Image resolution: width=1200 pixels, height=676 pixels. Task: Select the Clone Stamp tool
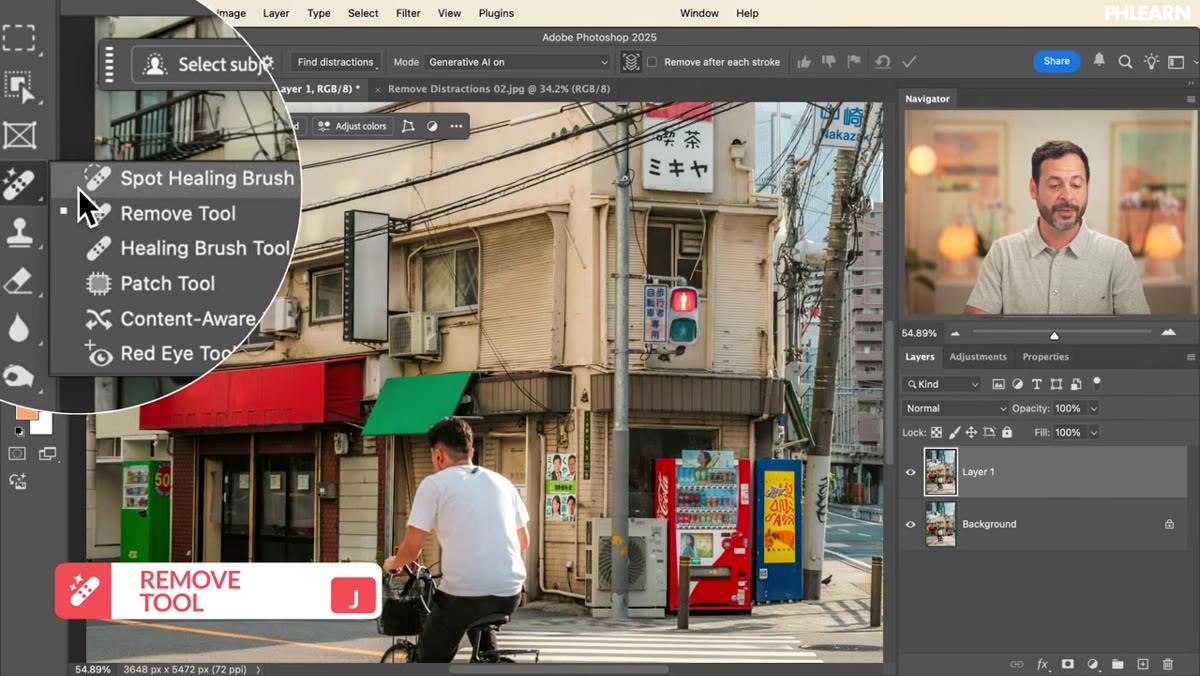(x=19, y=233)
